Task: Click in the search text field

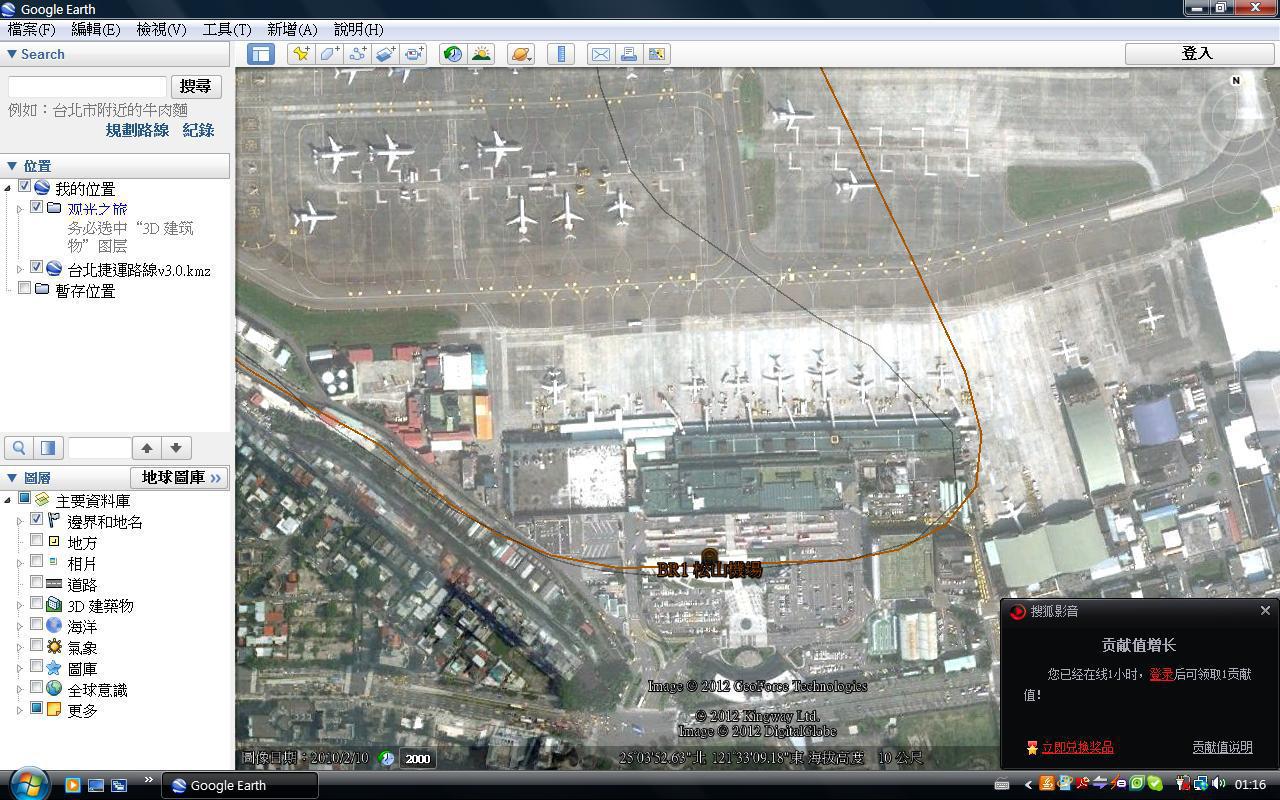Action: tap(87, 87)
